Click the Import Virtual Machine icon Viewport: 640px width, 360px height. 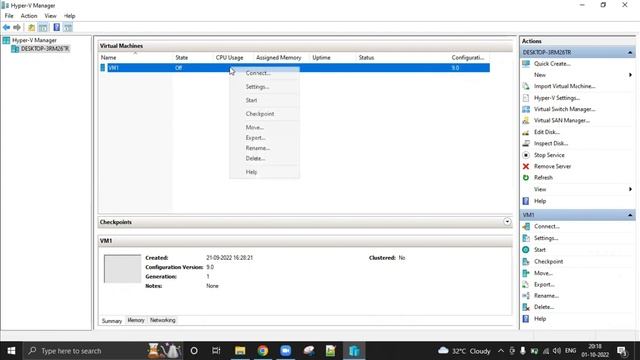tap(526, 86)
